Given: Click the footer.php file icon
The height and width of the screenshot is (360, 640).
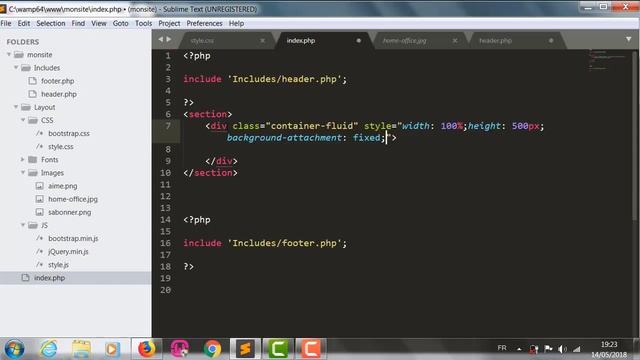Looking at the screenshot, I should (33, 81).
